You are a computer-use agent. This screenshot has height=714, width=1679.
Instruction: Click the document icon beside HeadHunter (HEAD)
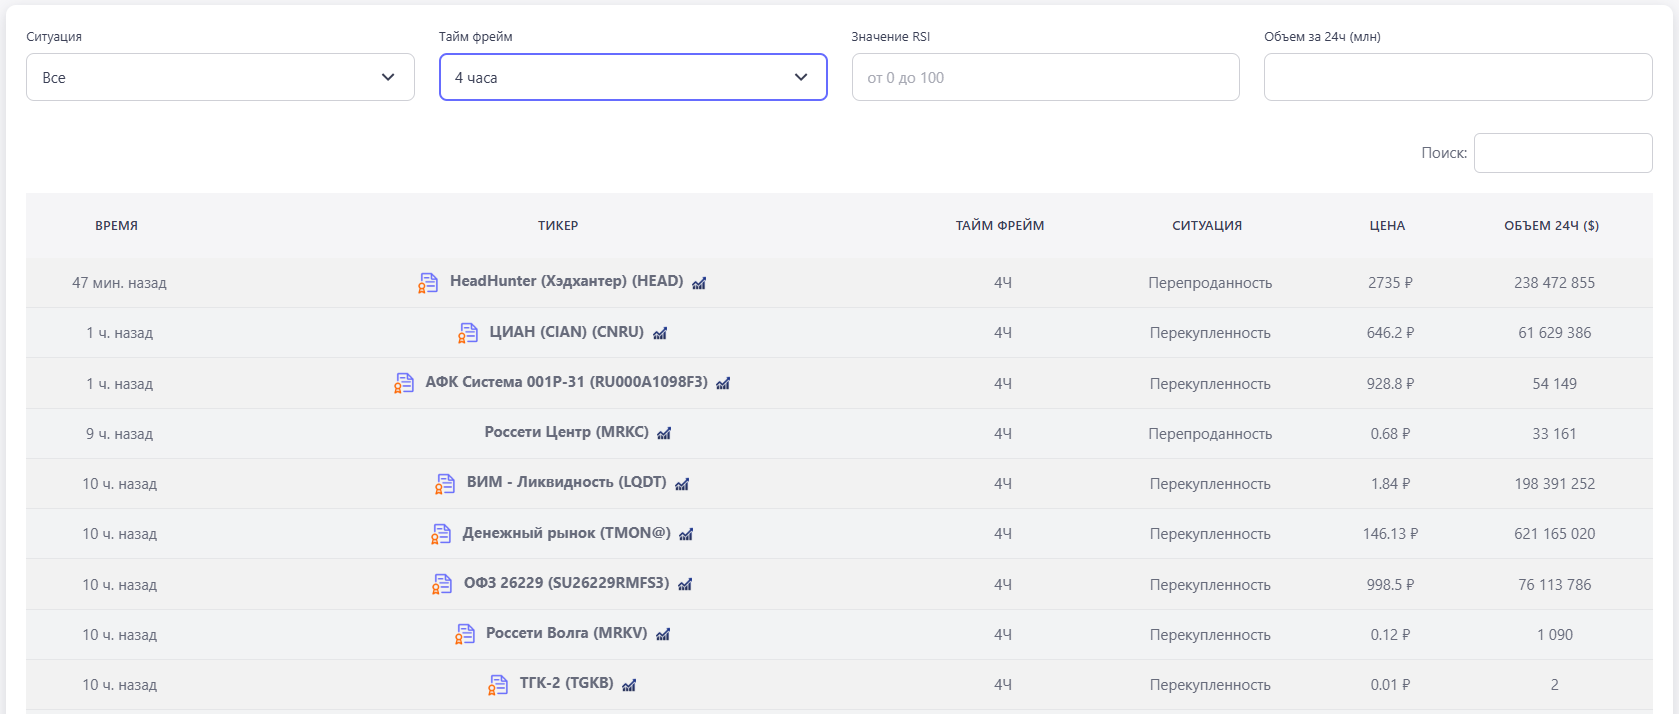pyautogui.click(x=428, y=283)
